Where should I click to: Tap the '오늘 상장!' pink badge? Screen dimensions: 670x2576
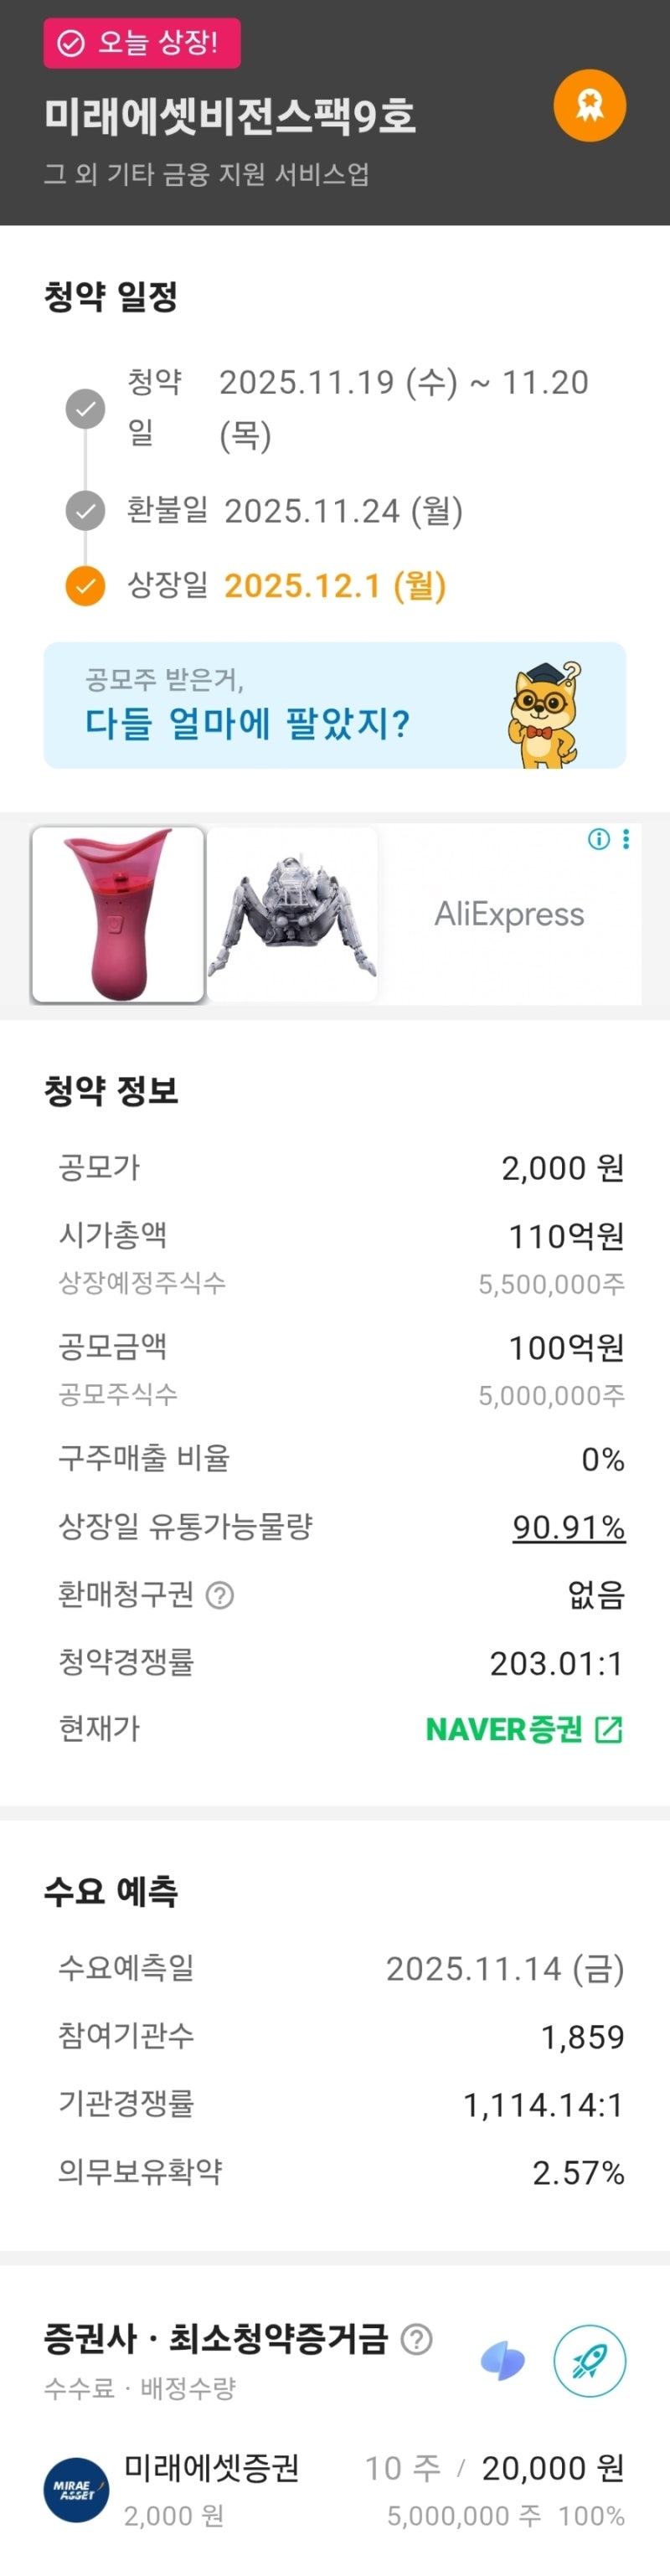point(141,43)
